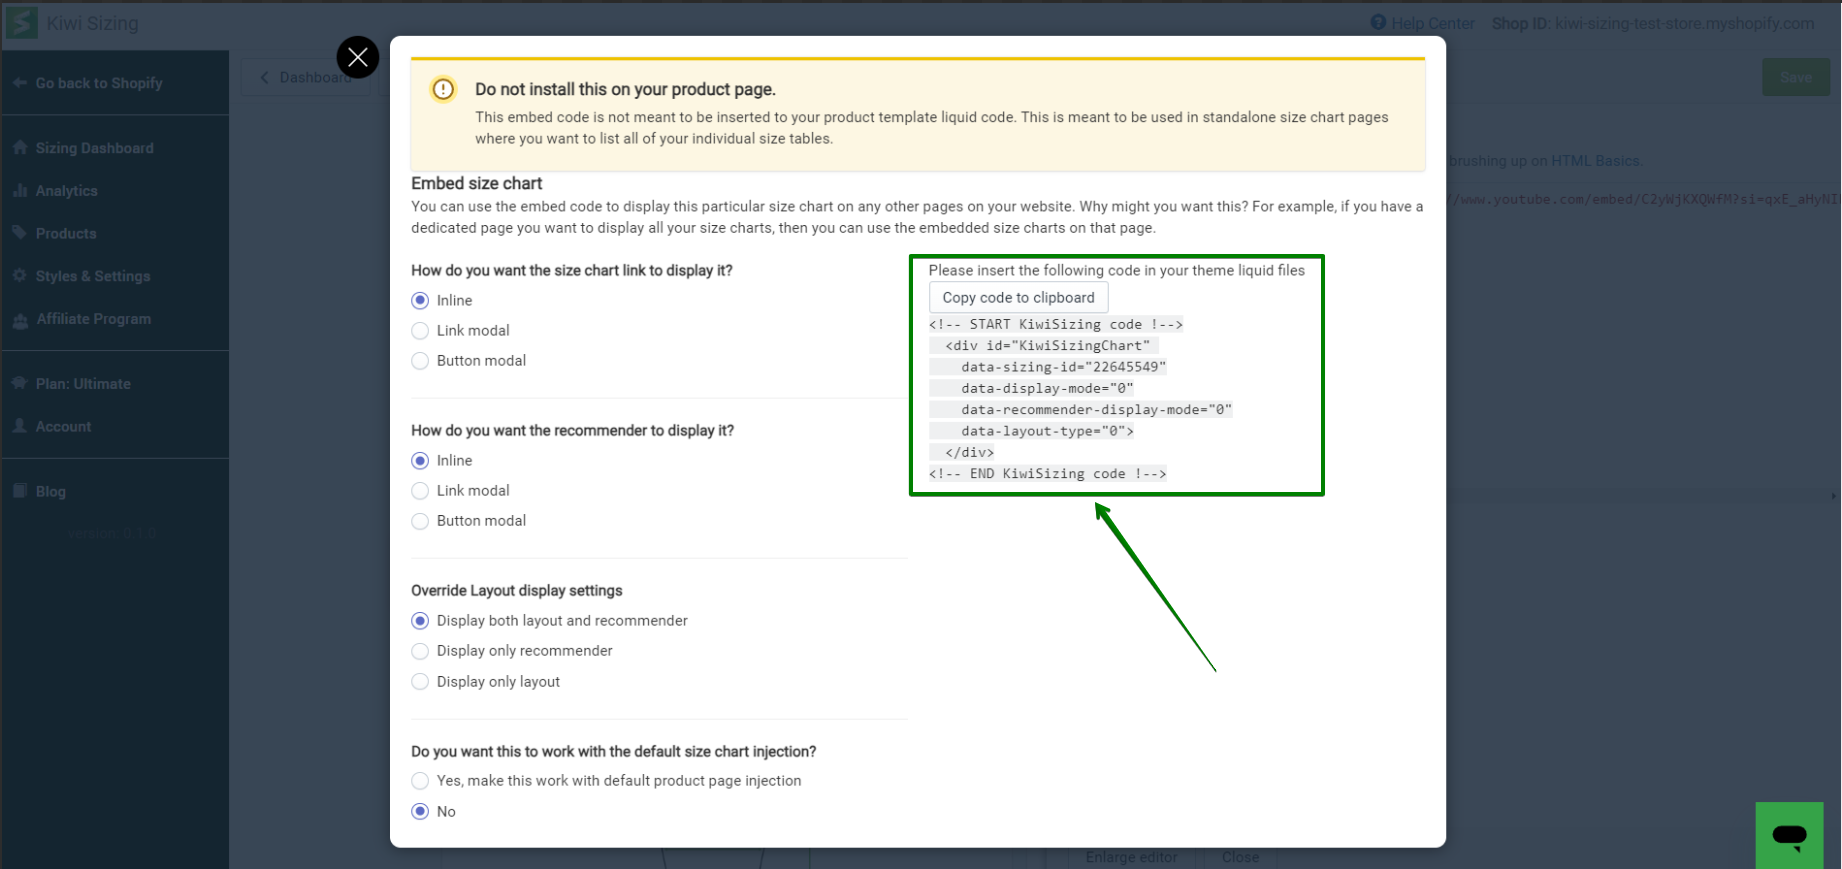Open Affiliate Program in sidebar
1842x869 pixels.
pyautogui.click(x=94, y=319)
